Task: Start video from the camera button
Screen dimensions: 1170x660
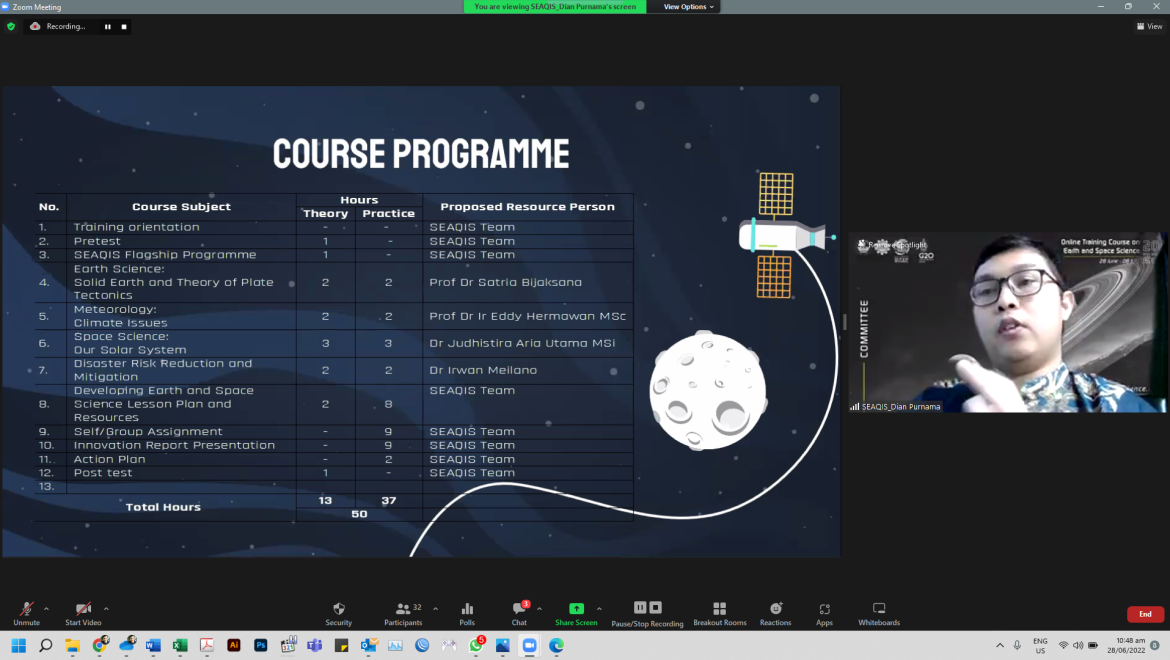Action: point(84,612)
